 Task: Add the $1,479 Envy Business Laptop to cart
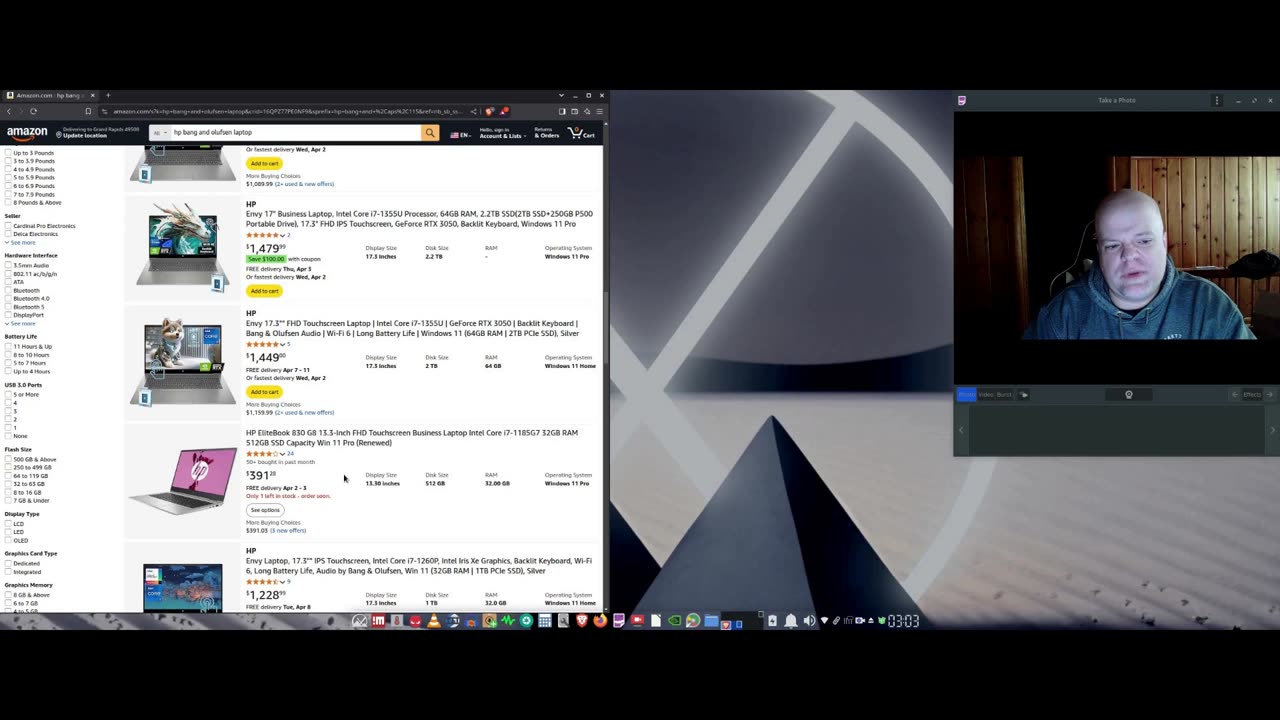click(265, 291)
